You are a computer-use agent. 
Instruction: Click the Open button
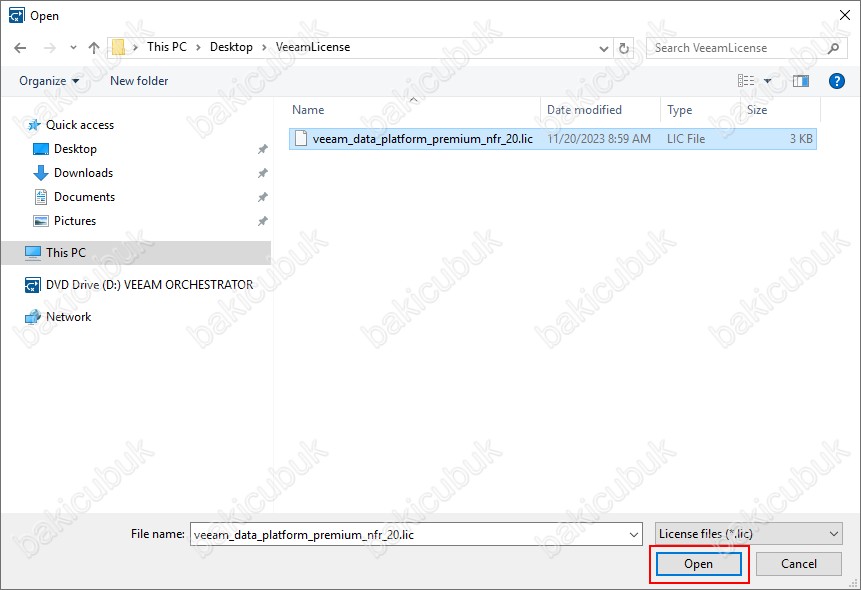tap(698, 564)
